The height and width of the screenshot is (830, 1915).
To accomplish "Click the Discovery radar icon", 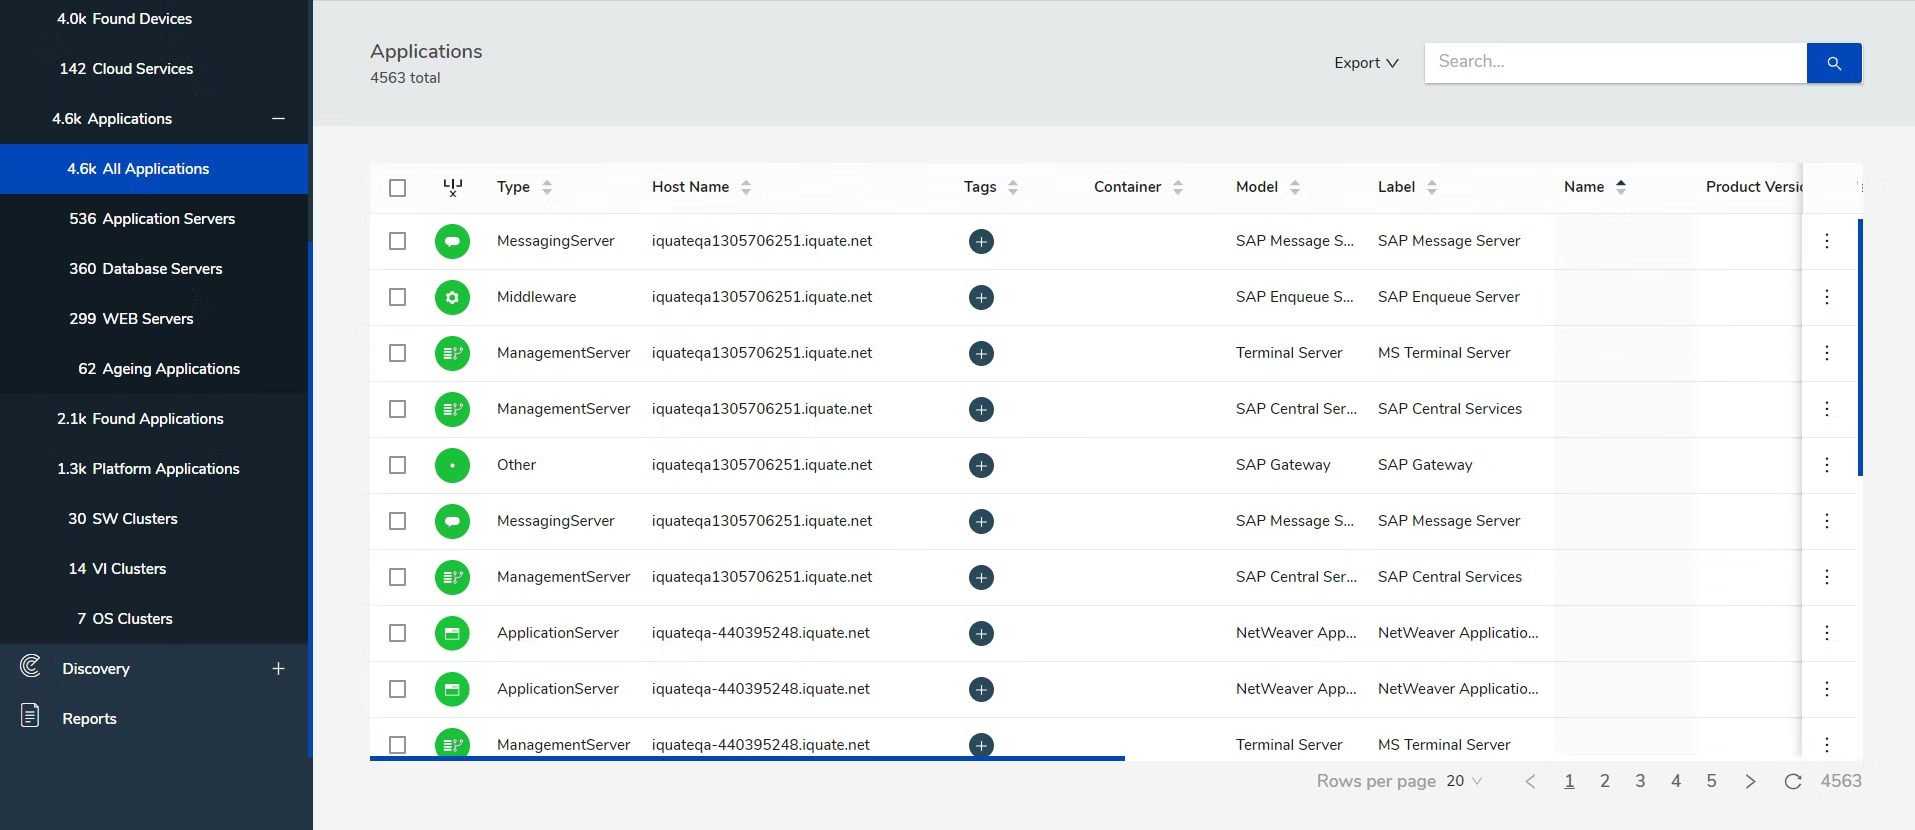I will coord(31,667).
